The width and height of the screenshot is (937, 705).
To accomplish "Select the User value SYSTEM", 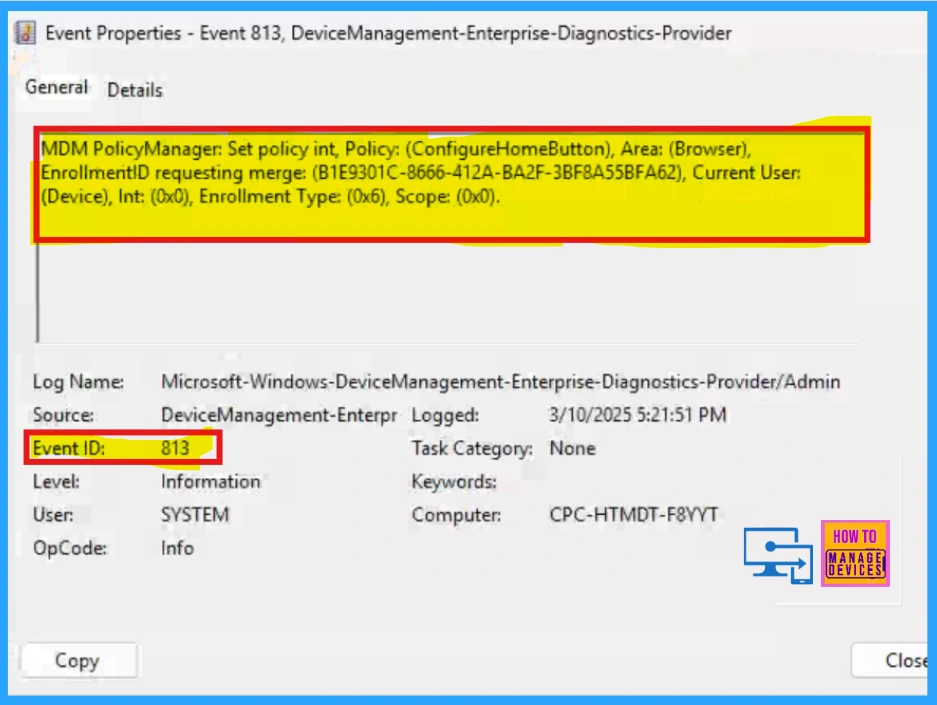I will [195, 514].
